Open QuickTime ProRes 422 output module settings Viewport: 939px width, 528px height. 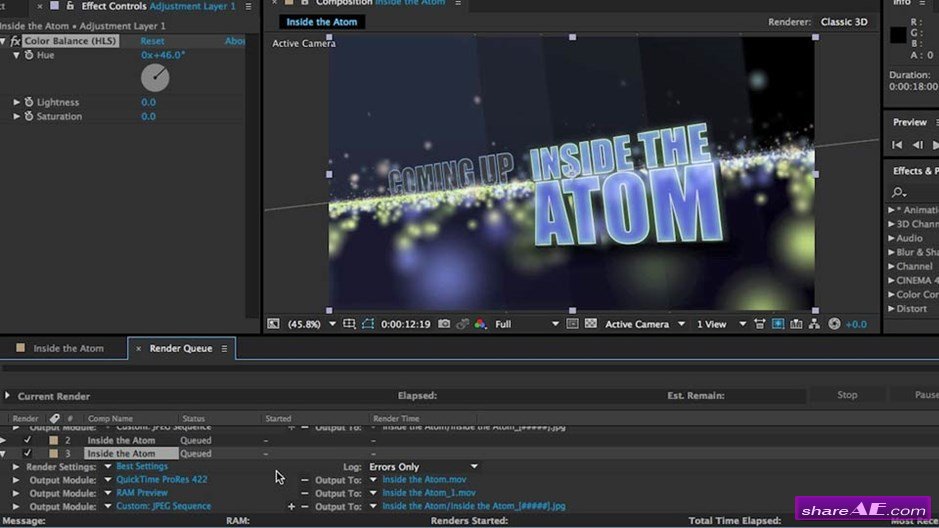[x=162, y=480]
